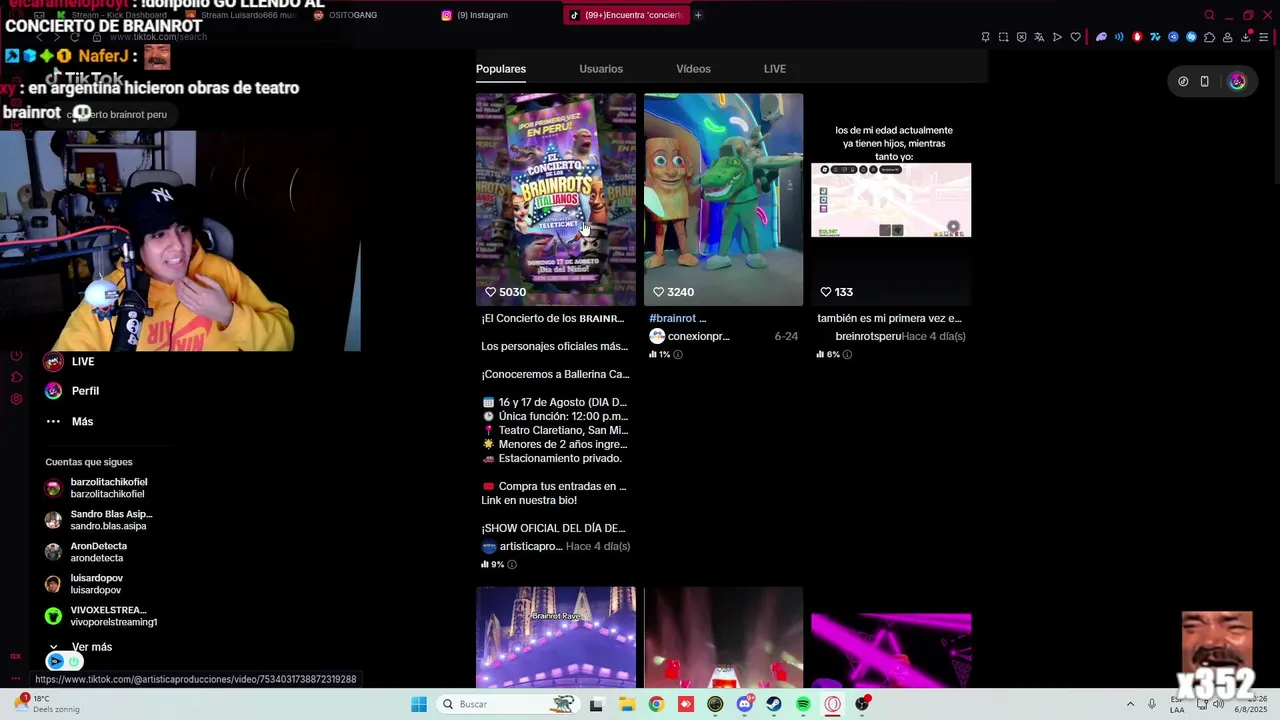The width and height of the screenshot is (1280, 720).
Task: Open the 7TV extension icon
Action: [x=1155, y=37]
